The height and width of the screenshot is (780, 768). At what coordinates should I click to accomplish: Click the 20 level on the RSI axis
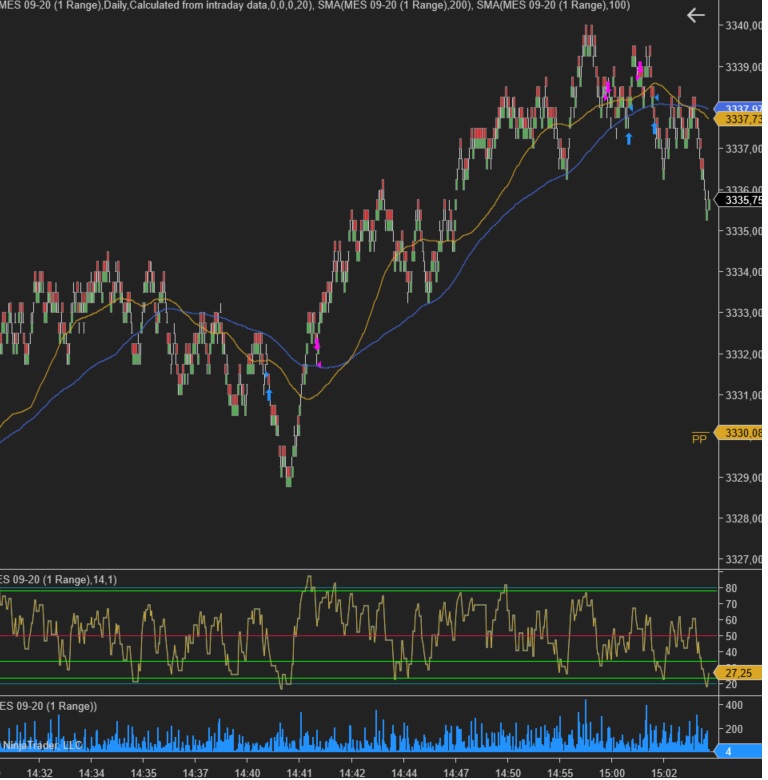[x=731, y=684]
